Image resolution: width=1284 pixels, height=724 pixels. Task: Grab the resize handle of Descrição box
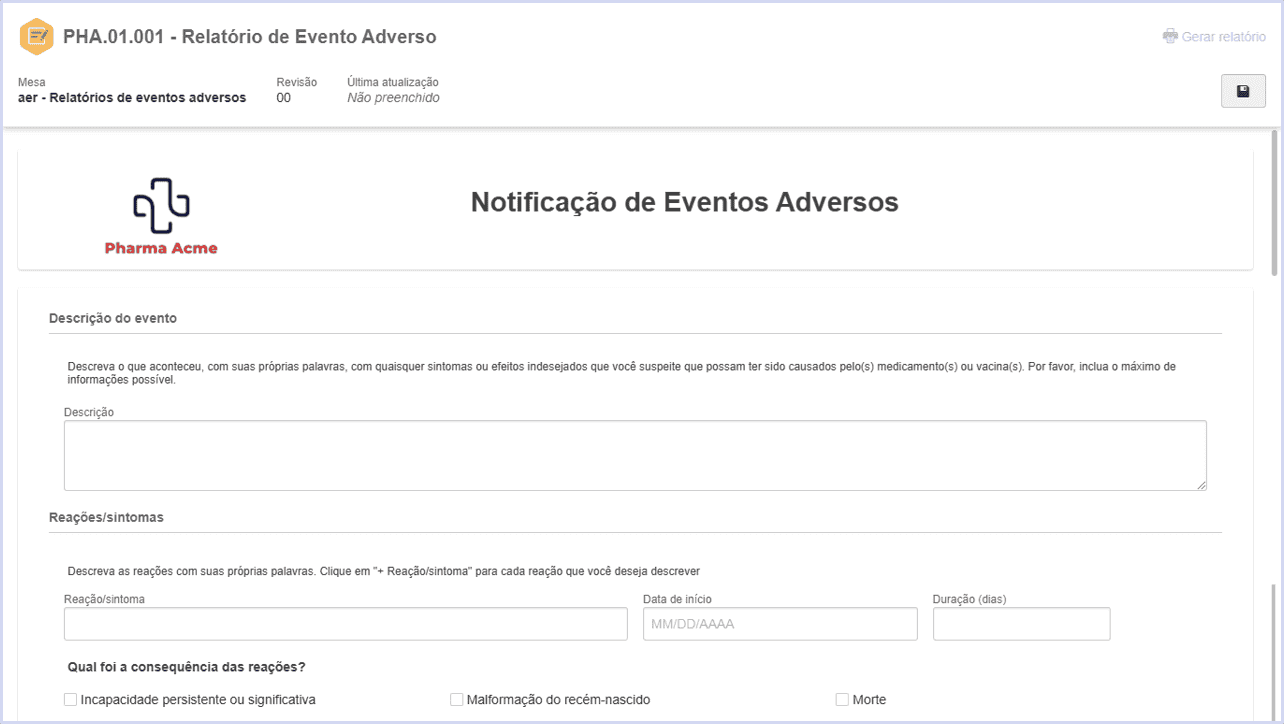(1200, 485)
